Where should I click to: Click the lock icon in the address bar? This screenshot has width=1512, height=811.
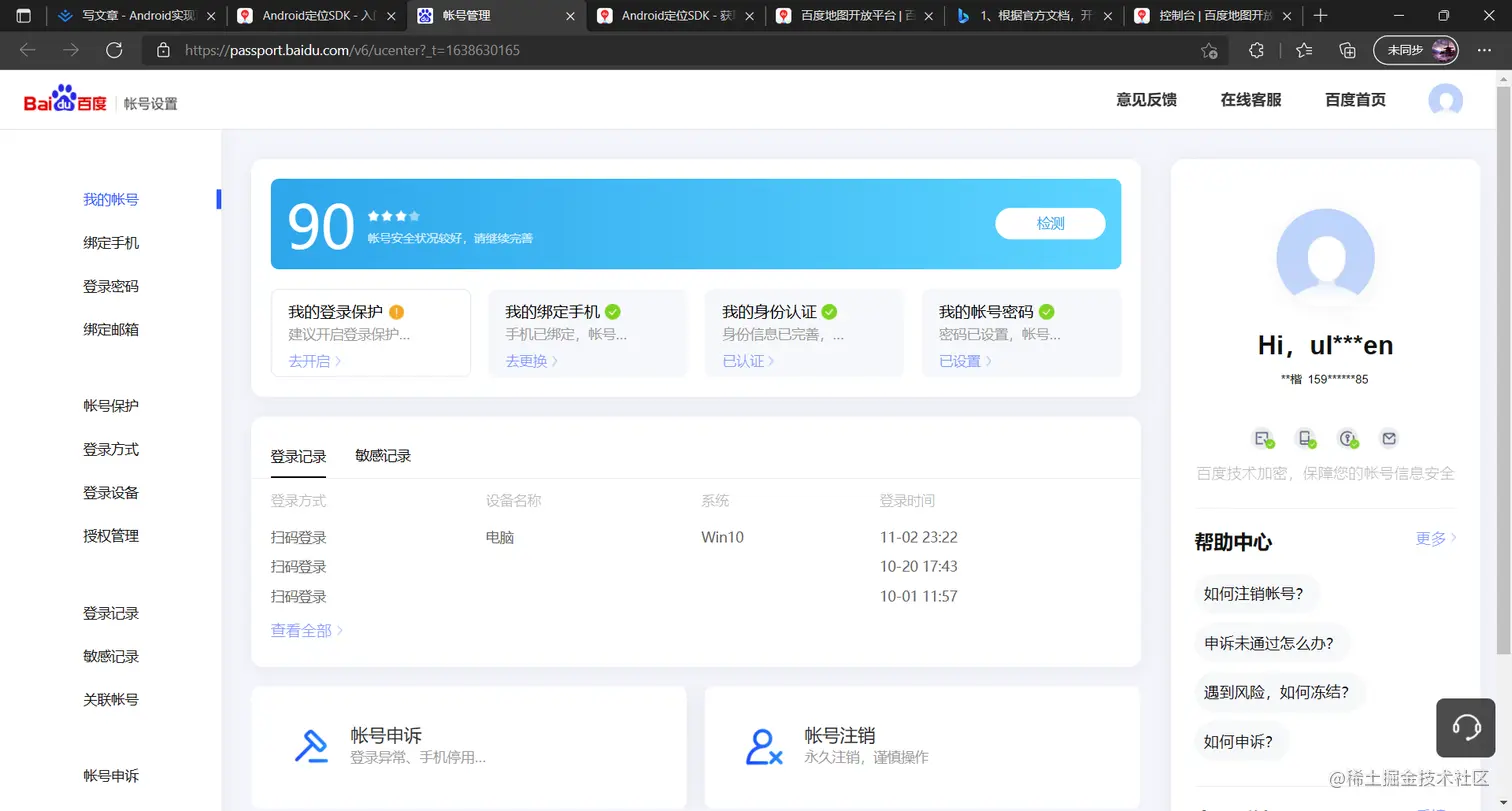(x=163, y=50)
